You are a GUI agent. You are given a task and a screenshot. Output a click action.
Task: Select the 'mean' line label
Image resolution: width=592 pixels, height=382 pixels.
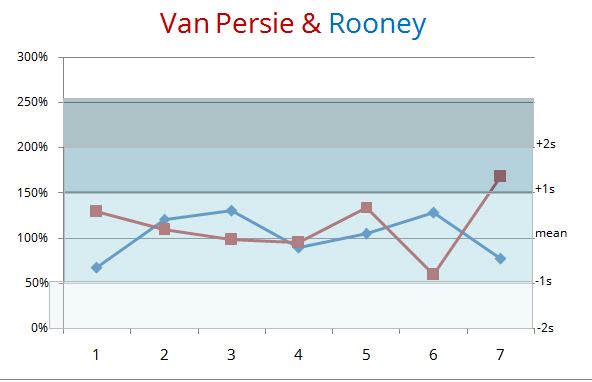coord(551,233)
